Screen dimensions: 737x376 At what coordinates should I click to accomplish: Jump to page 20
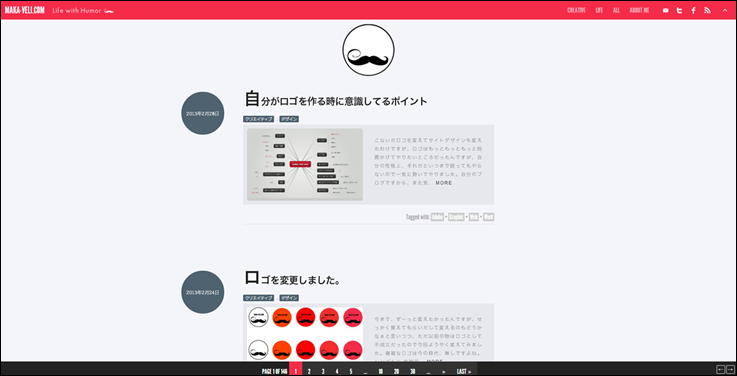396,371
